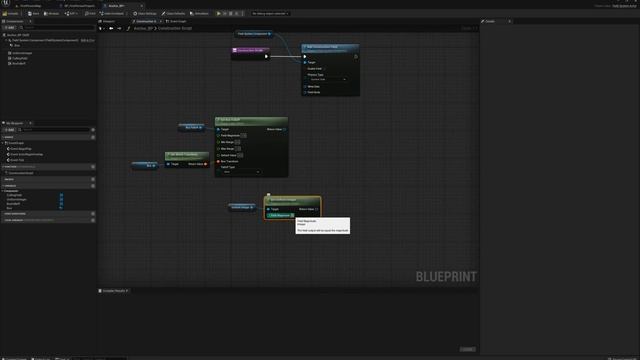This screenshot has width=640, height=360.
Task: Click Add button in Components panel
Action: coord(9,27)
